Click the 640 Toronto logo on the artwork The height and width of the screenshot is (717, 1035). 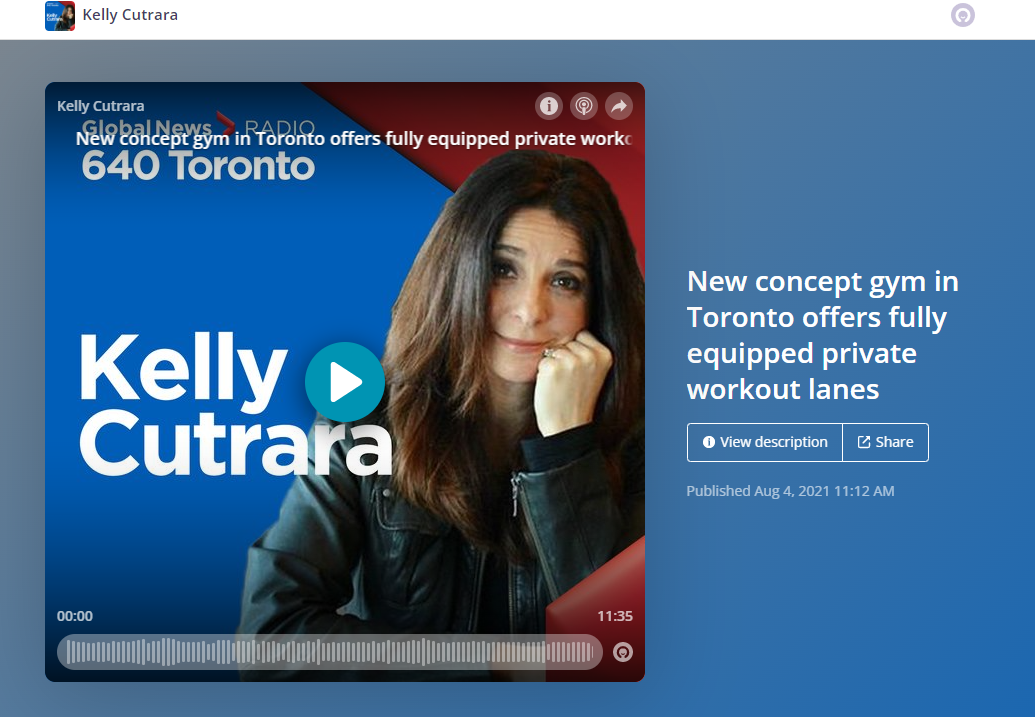click(198, 165)
